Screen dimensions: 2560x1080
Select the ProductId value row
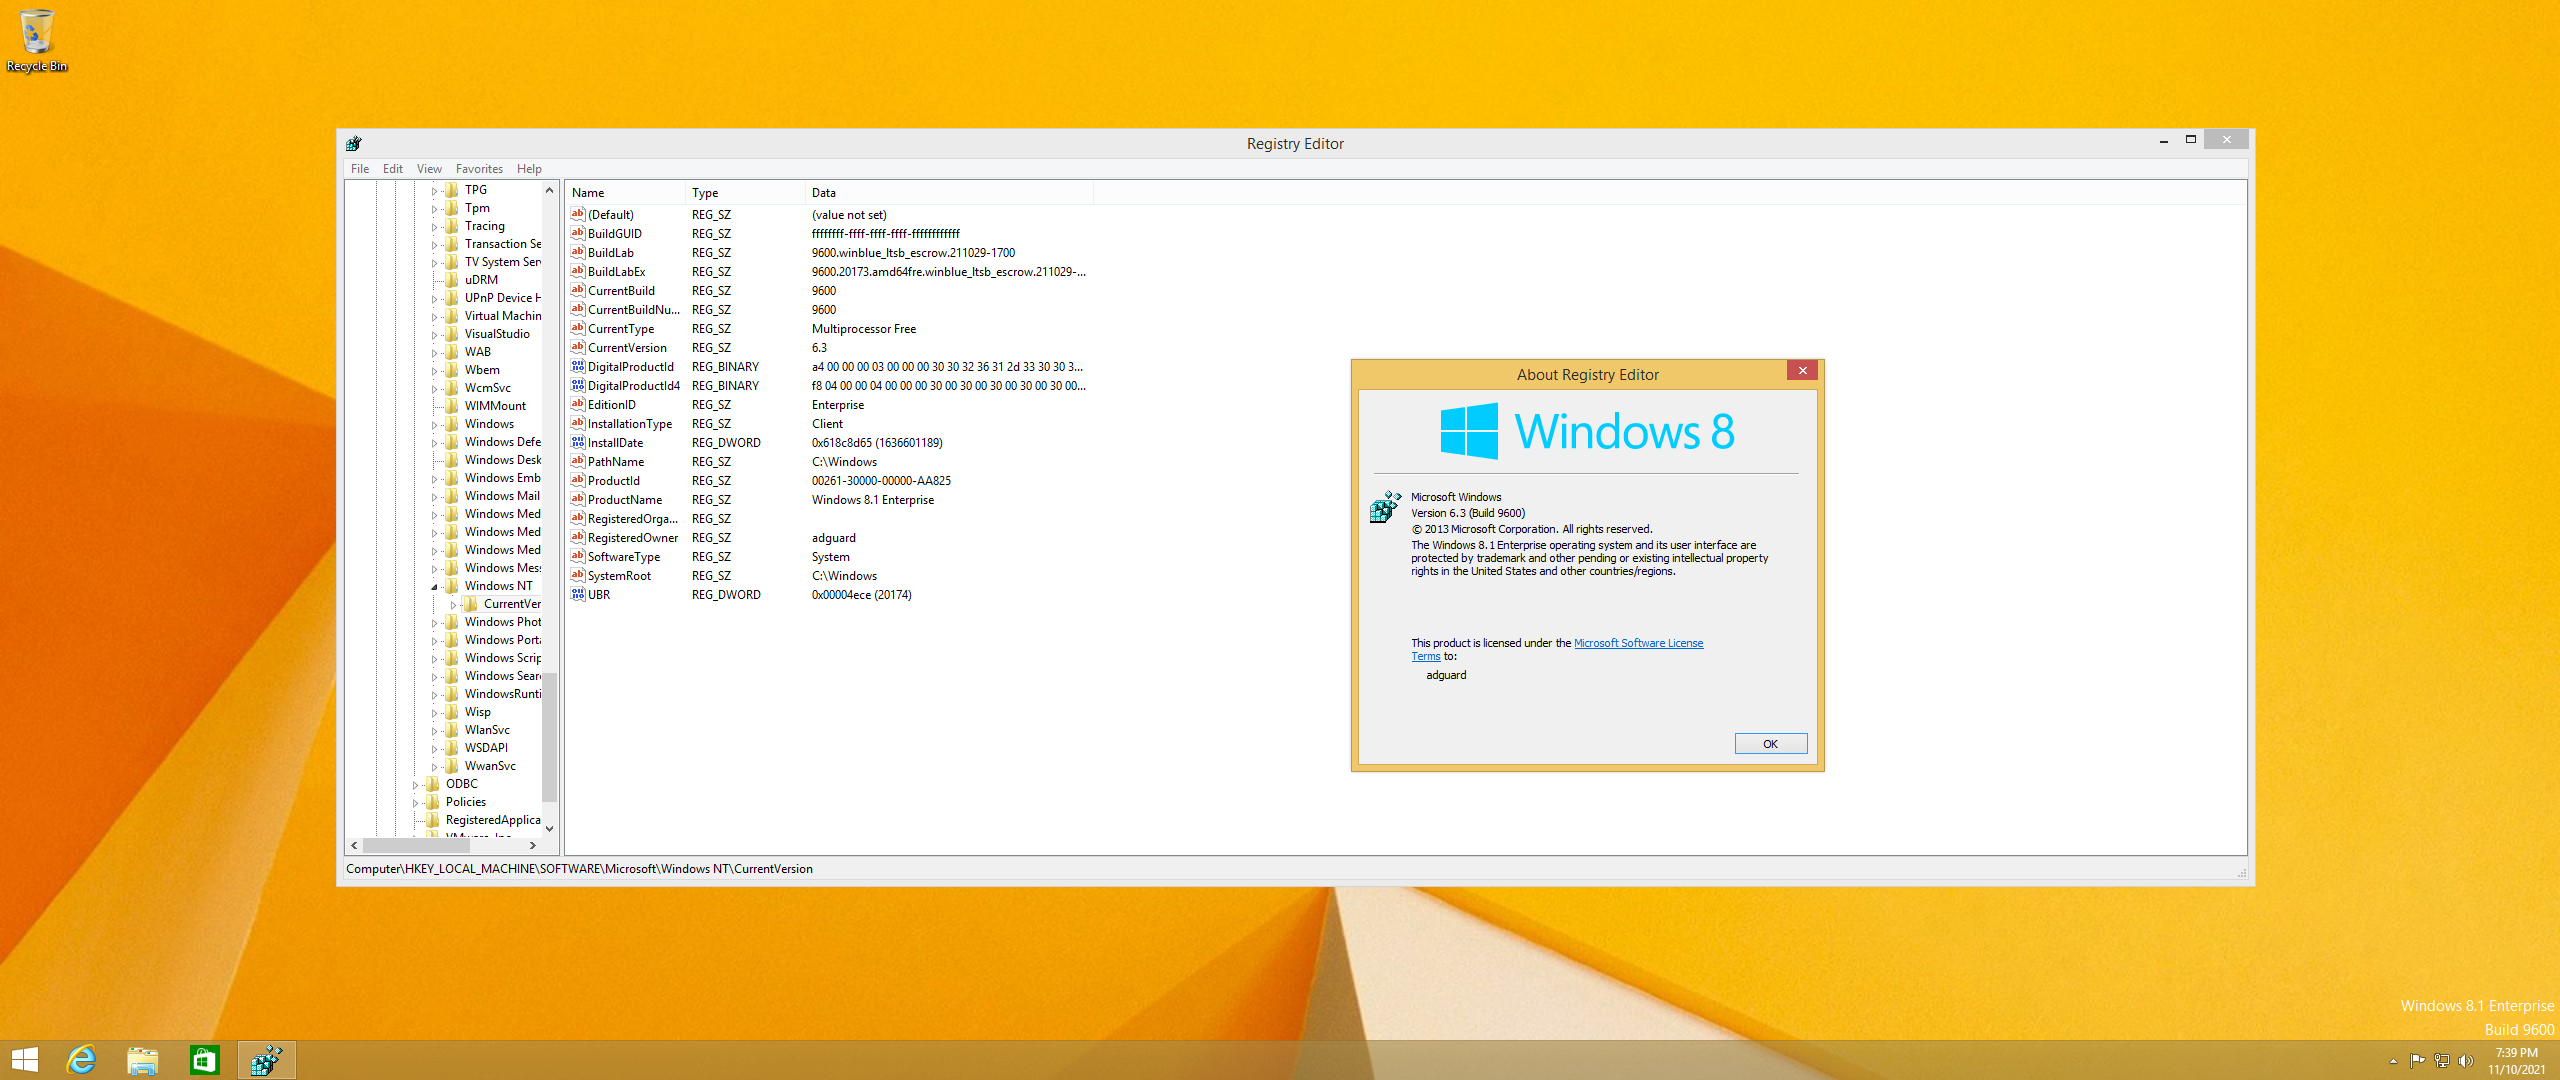point(830,481)
